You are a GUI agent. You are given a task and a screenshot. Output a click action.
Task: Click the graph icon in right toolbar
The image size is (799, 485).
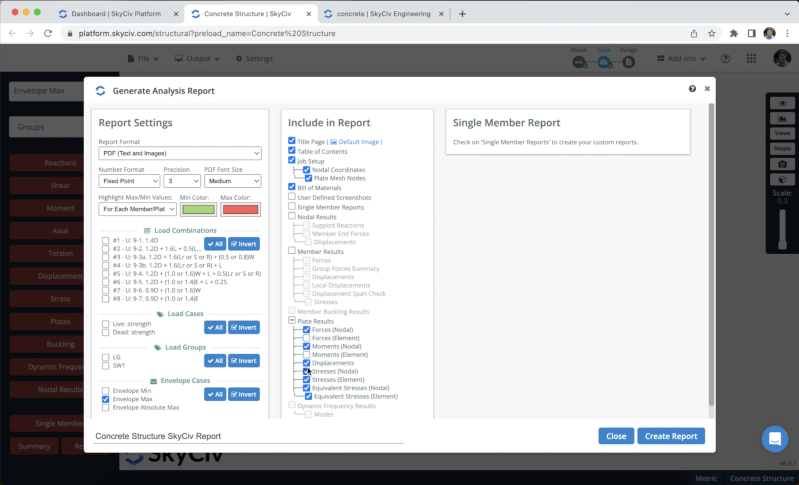coord(782,119)
